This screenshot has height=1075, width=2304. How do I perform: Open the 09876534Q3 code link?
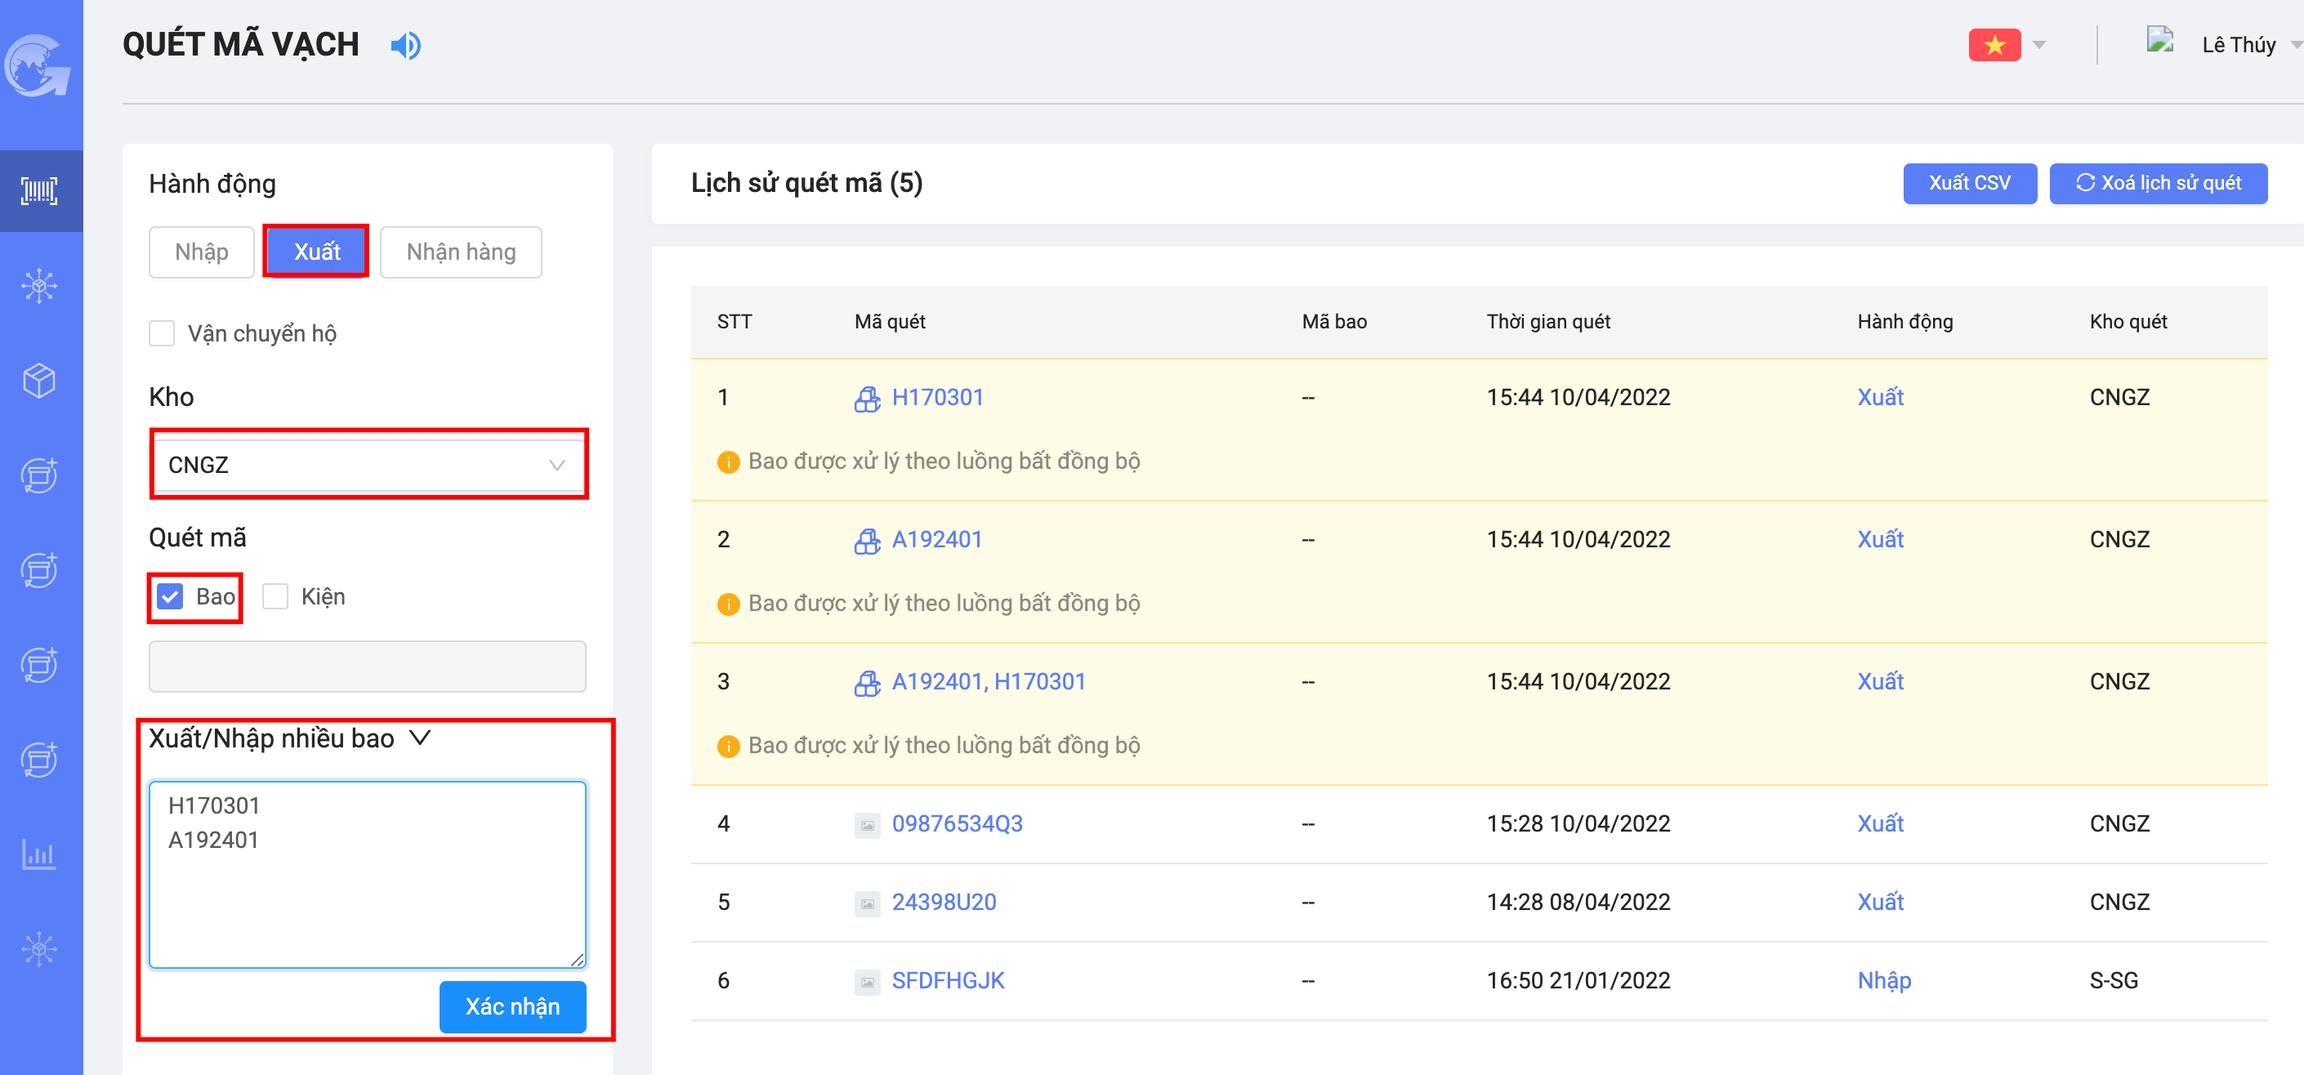point(957,824)
